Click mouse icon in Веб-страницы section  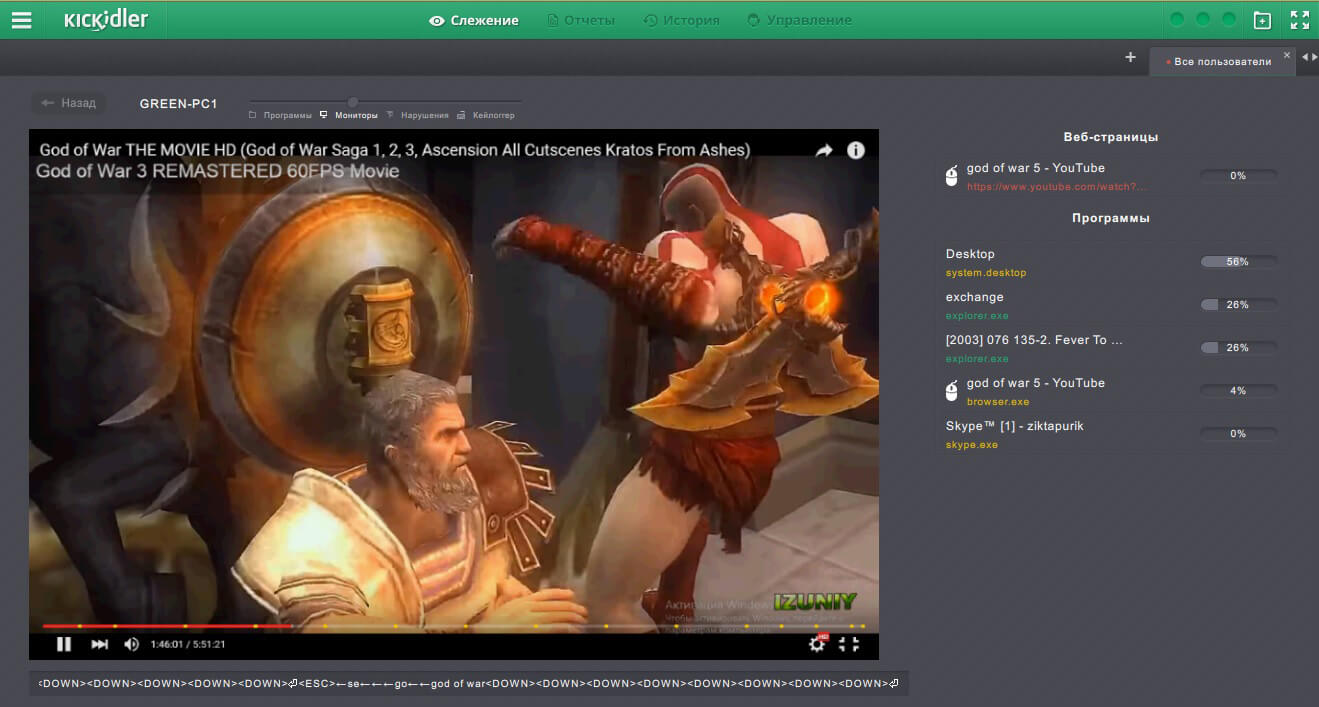coord(952,176)
